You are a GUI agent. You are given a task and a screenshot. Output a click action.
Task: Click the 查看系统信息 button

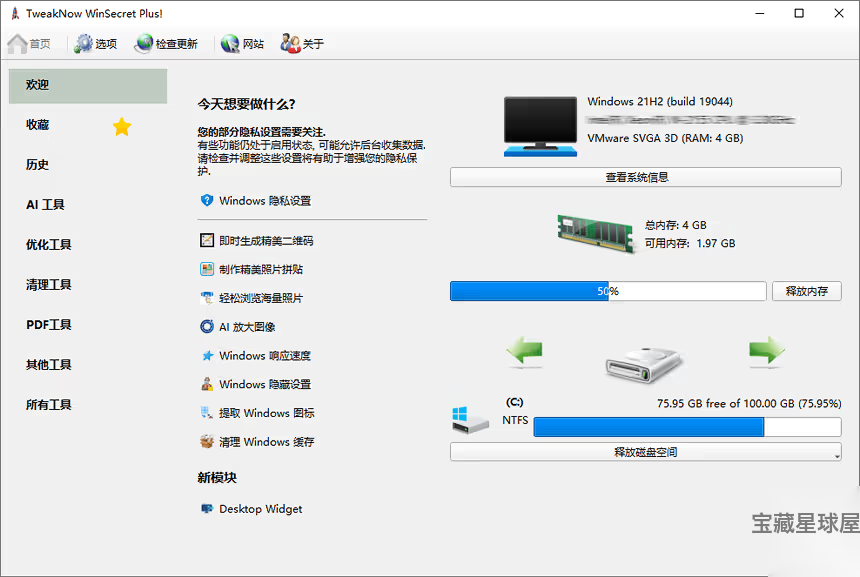pos(646,177)
